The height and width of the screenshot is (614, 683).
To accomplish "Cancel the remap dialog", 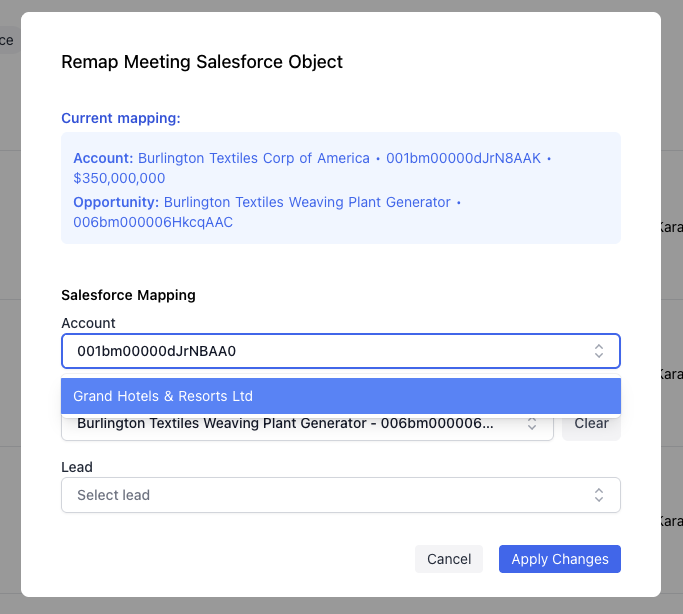I will [x=448, y=559].
